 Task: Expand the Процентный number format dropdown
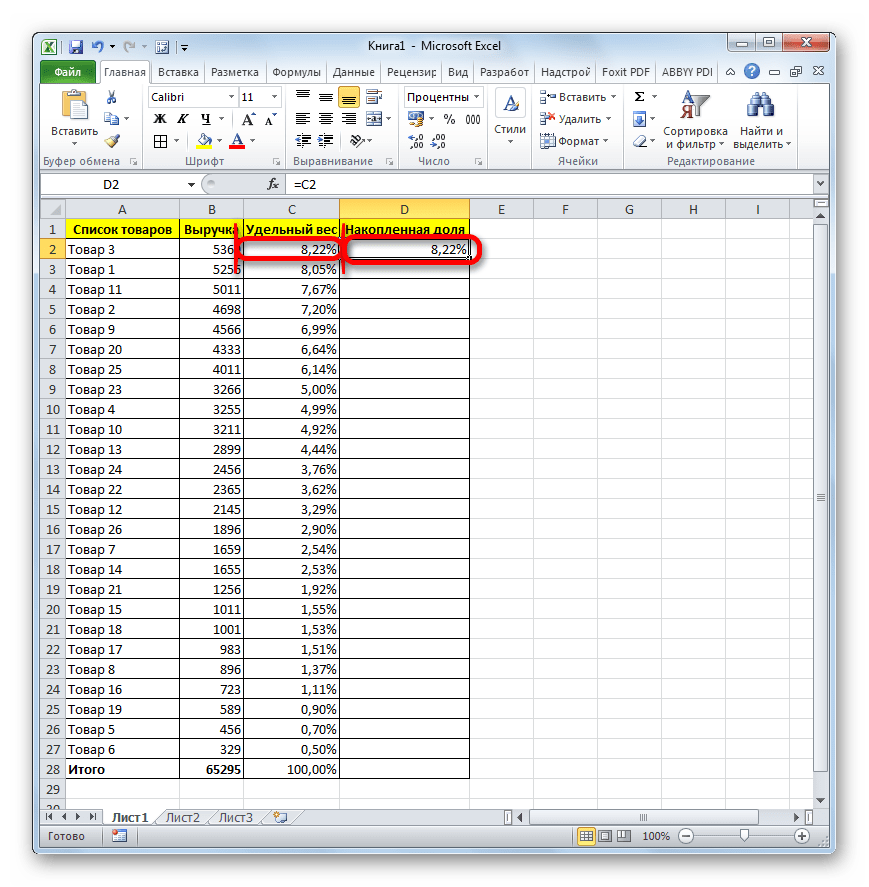[x=476, y=97]
